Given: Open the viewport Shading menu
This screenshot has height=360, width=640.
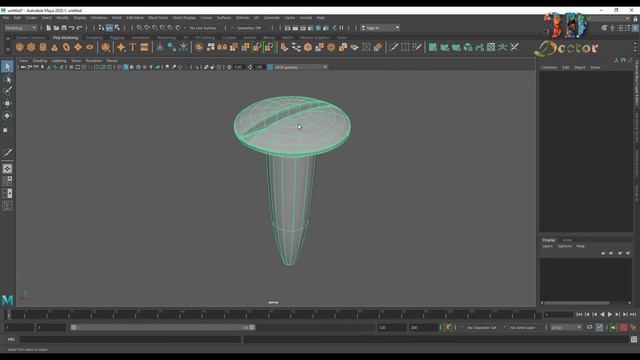Looking at the screenshot, I should [40, 61].
